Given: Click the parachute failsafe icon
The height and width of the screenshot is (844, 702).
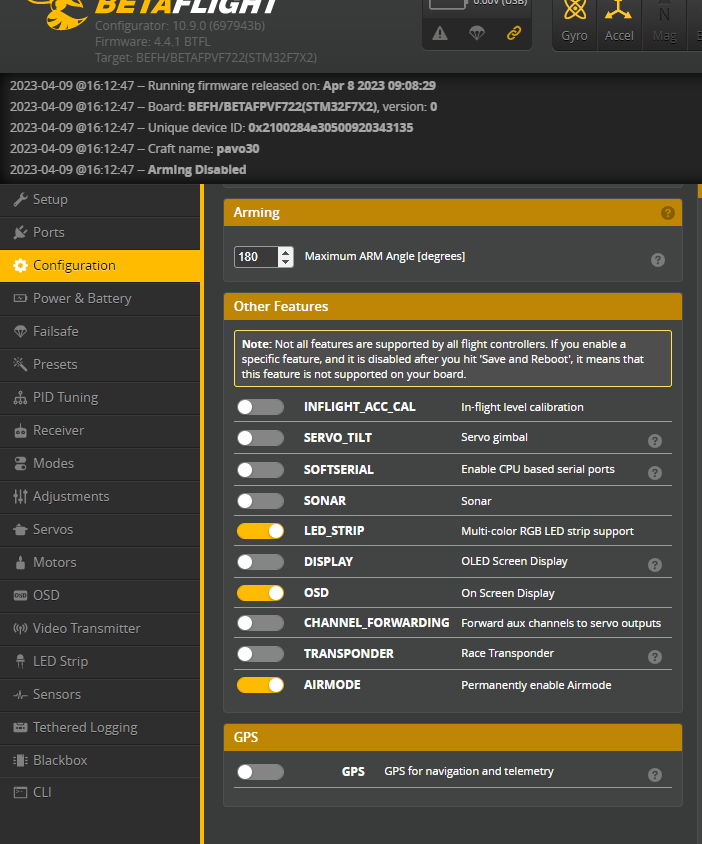Looking at the screenshot, I should (x=477, y=33).
